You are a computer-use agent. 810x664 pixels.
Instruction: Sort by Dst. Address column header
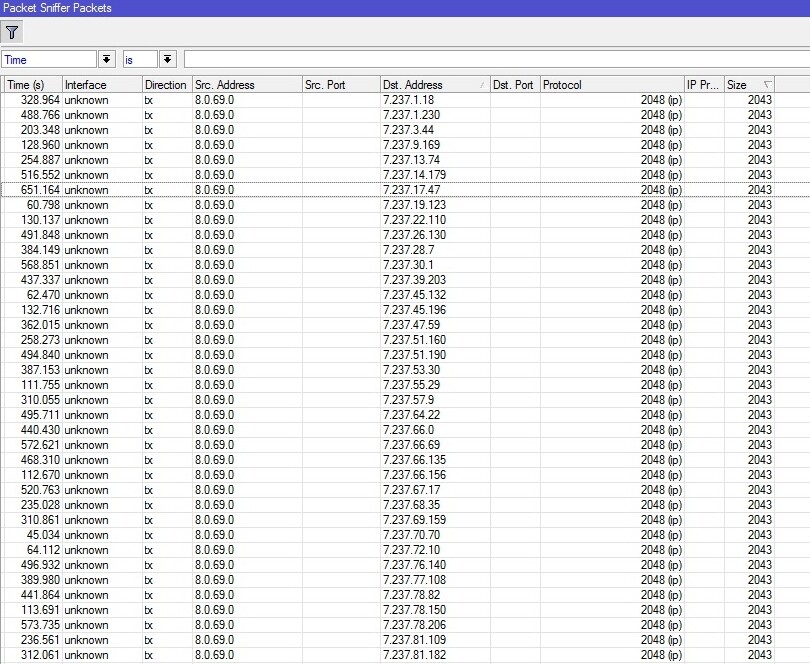[435, 85]
